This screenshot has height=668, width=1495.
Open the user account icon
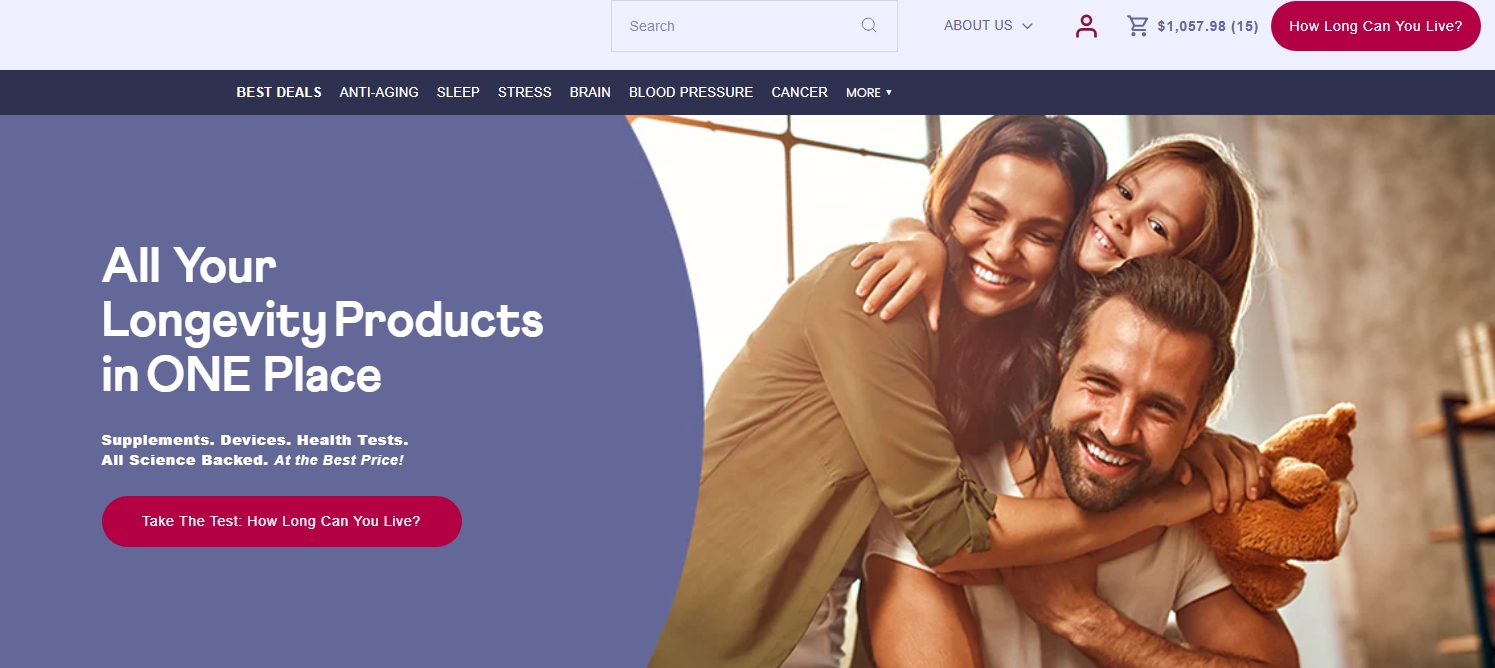[x=1086, y=26]
